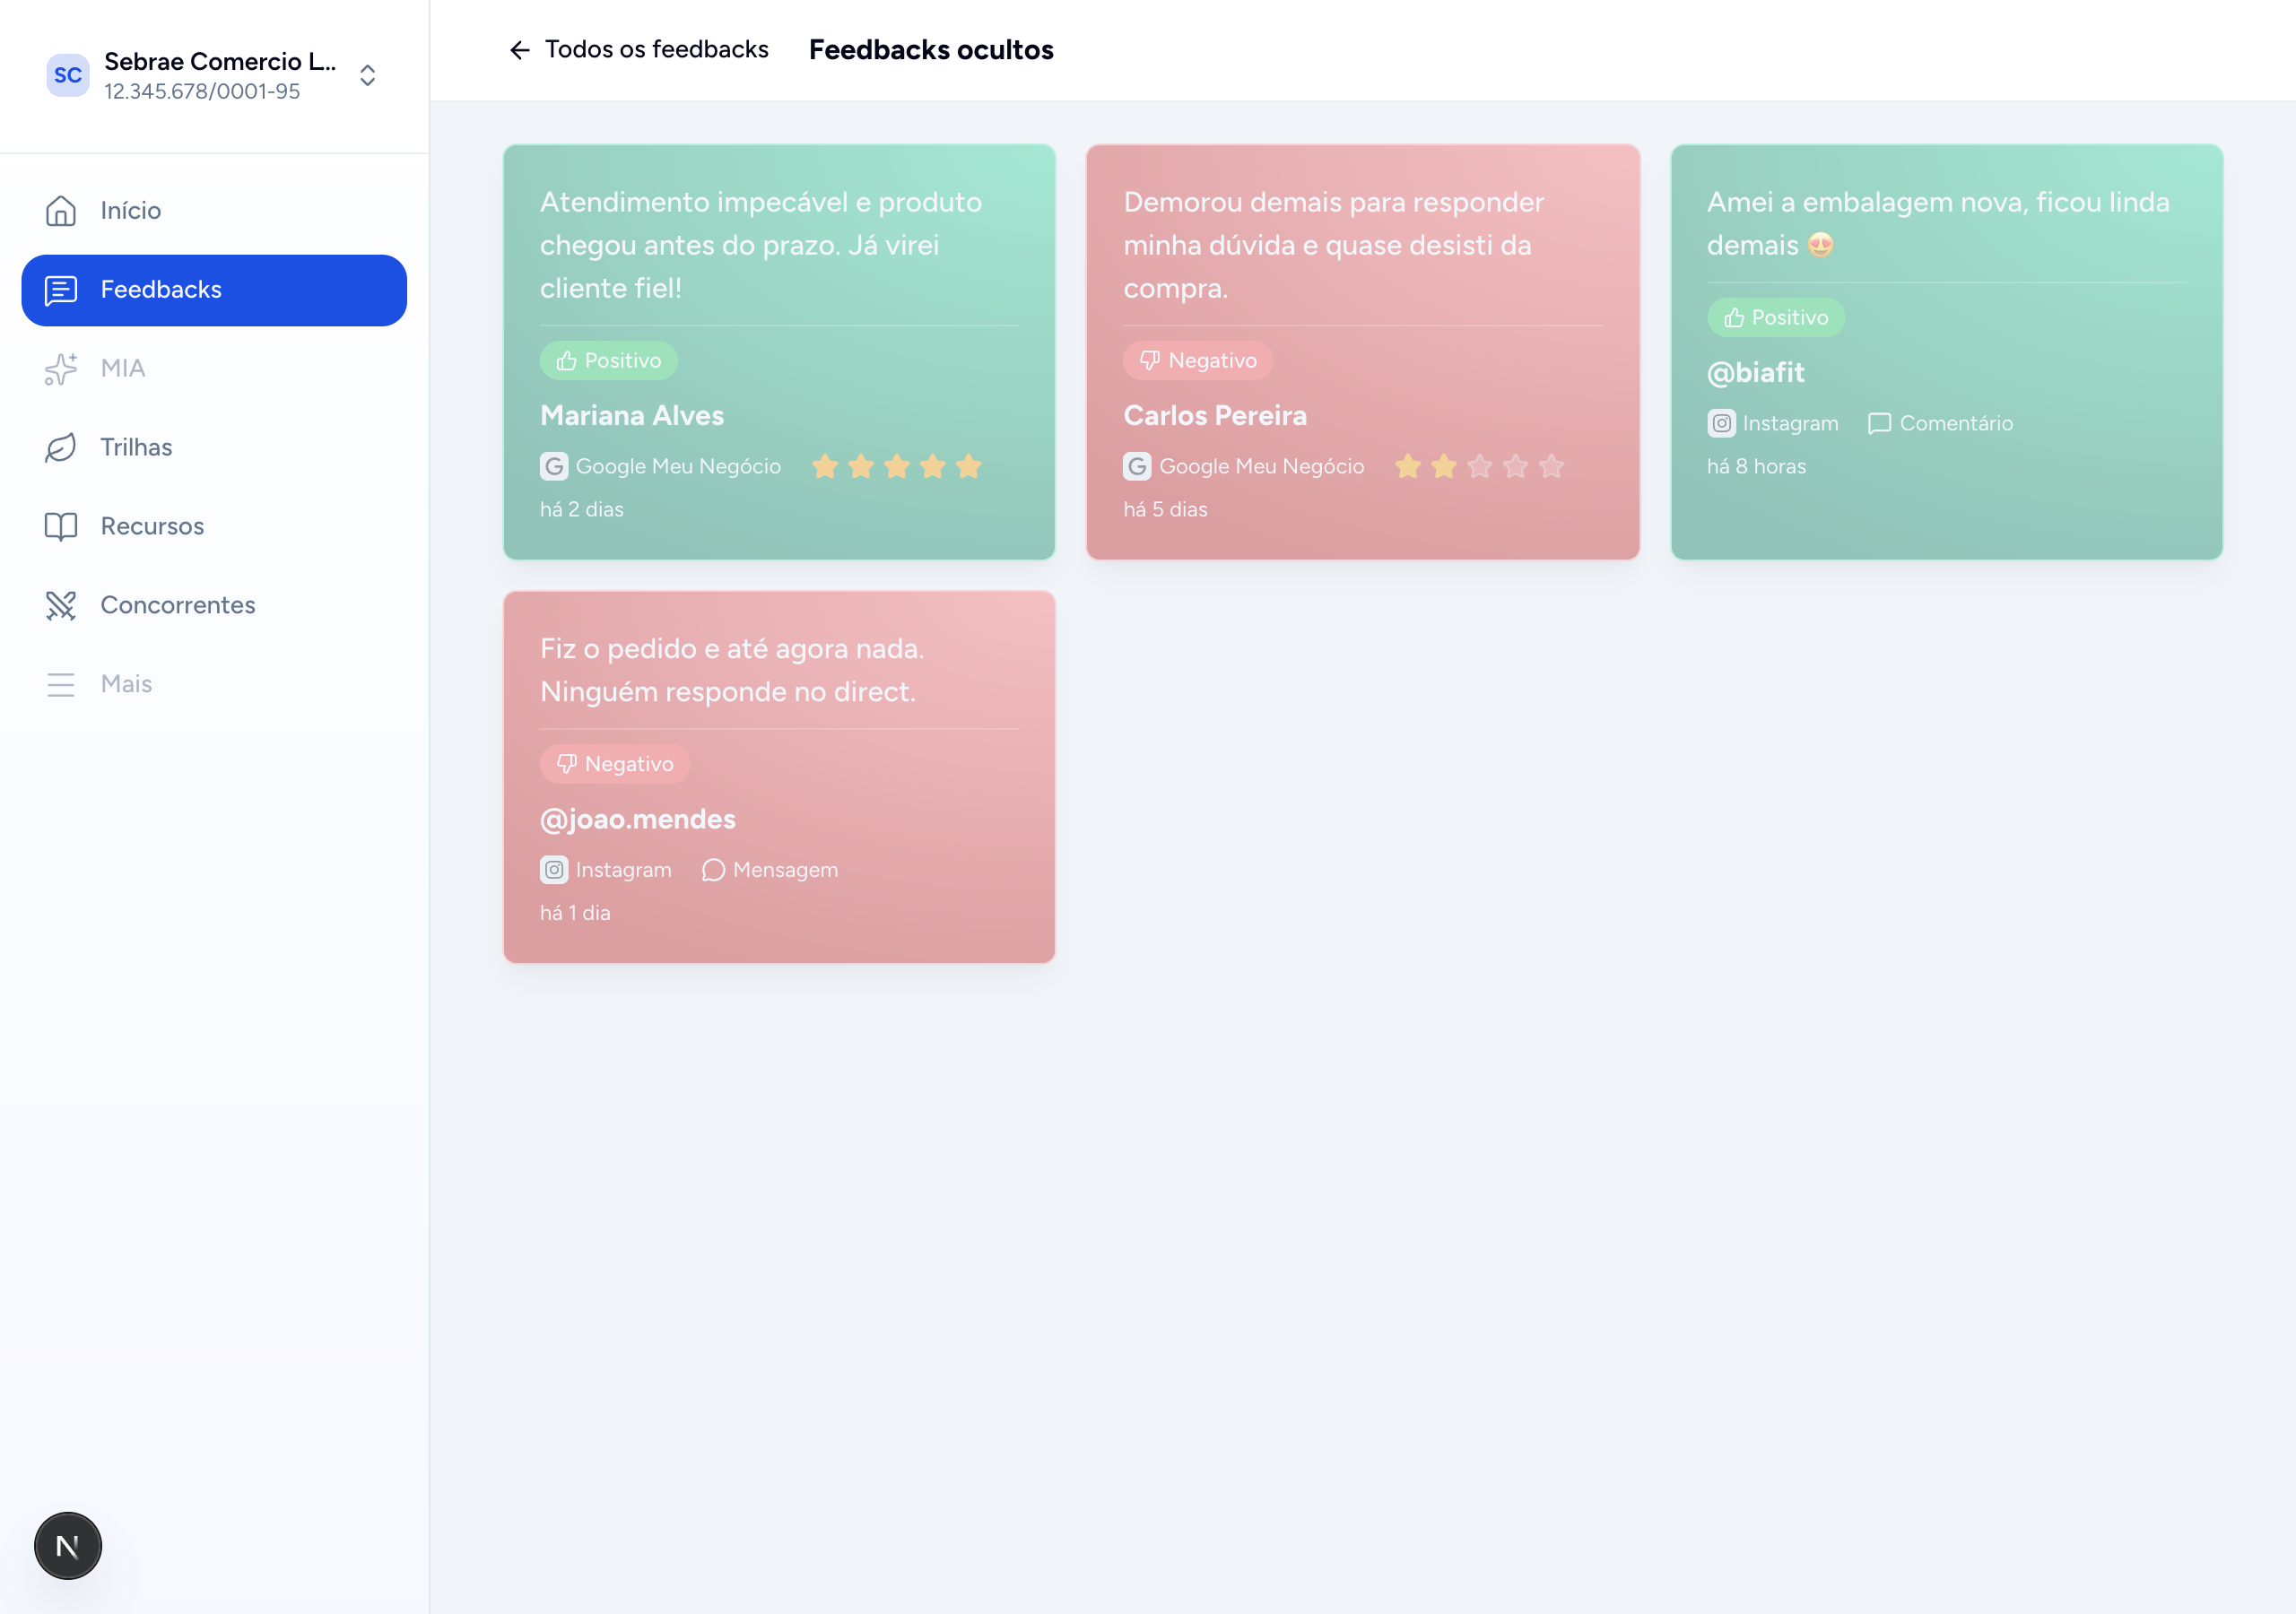
Task: Click Google icon on Carlos Pereira card
Action: click(1137, 466)
